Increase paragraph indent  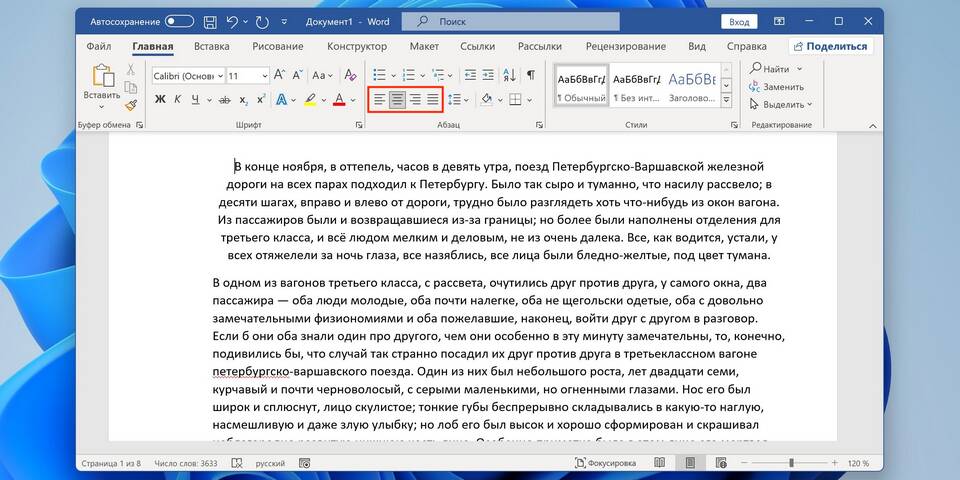(487, 75)
